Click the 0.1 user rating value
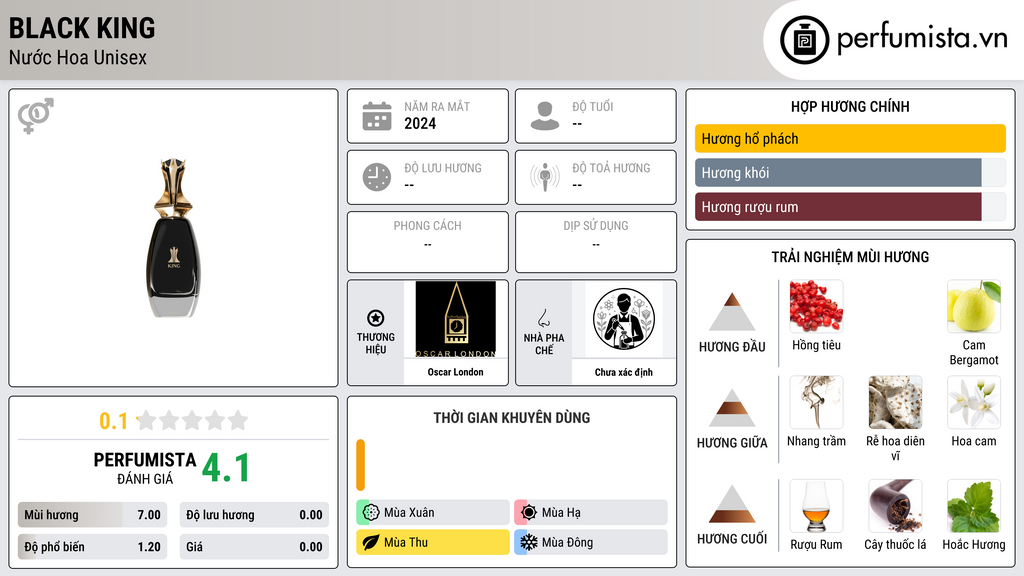 [114, 421]
